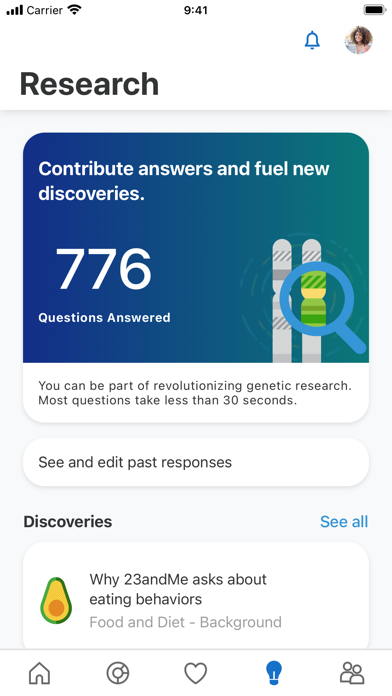Tap the revolutionizing genetic research description text
392x696 pixels.
point(195,393)
